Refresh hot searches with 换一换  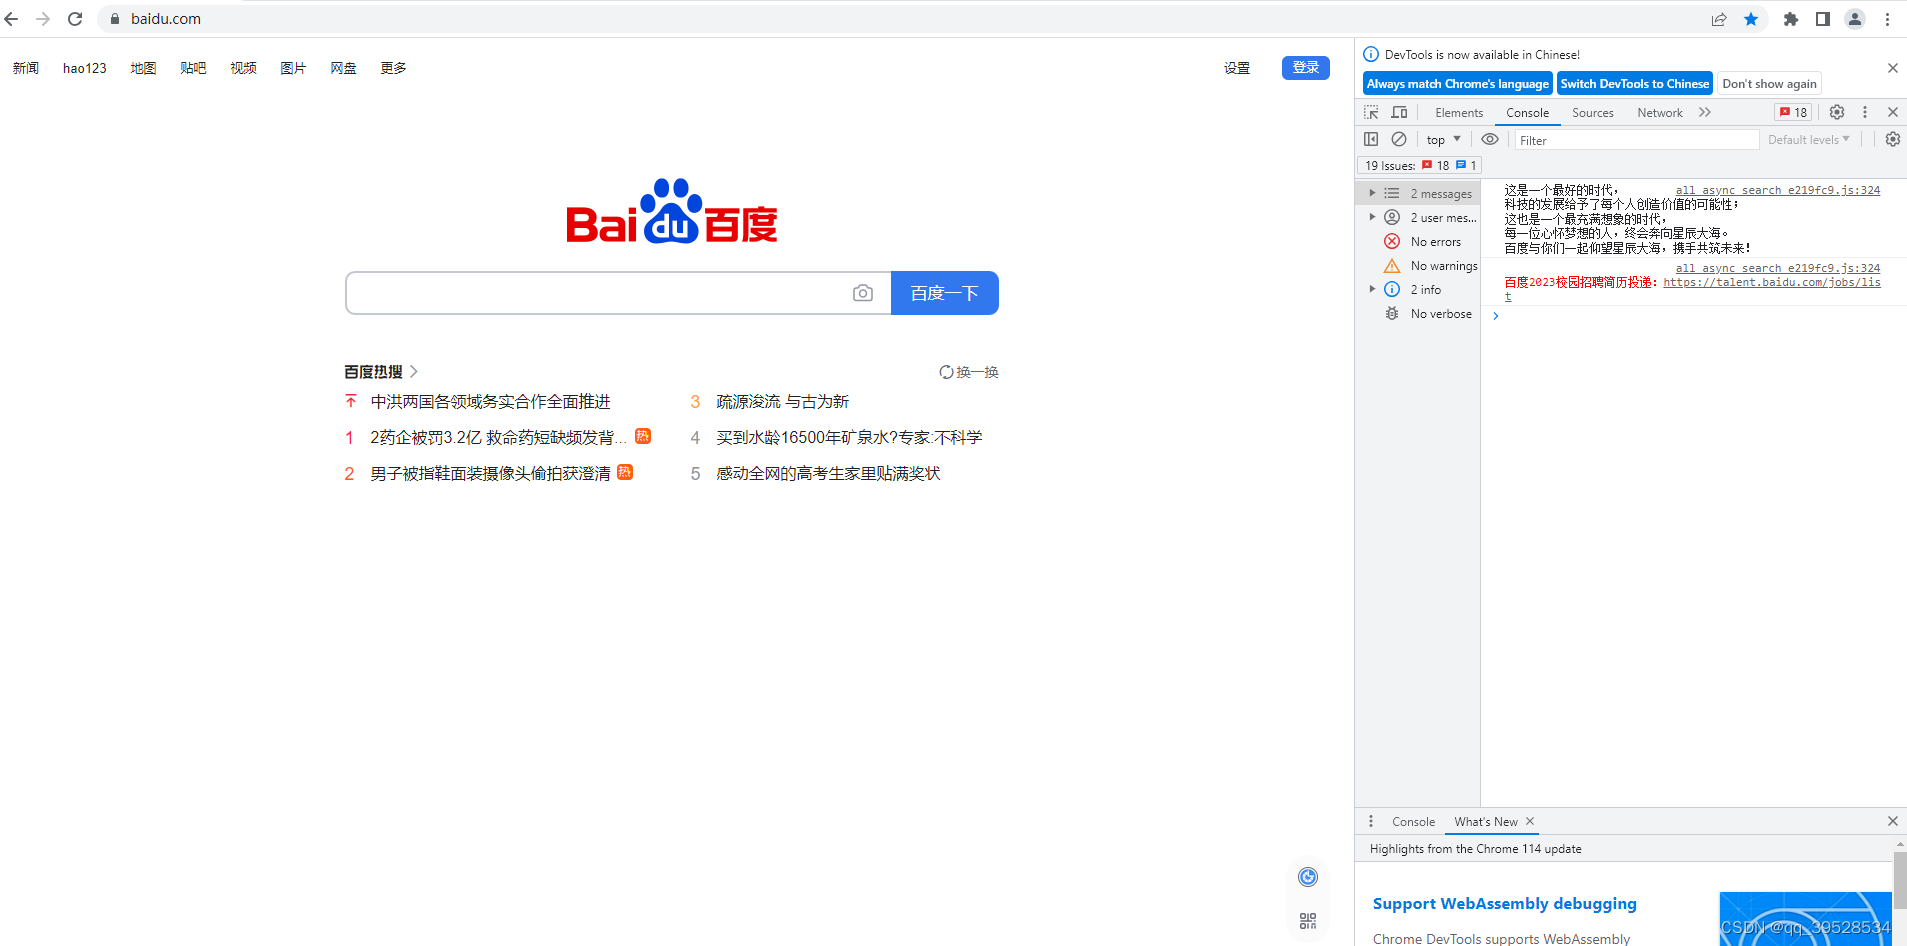coord(968,371)
